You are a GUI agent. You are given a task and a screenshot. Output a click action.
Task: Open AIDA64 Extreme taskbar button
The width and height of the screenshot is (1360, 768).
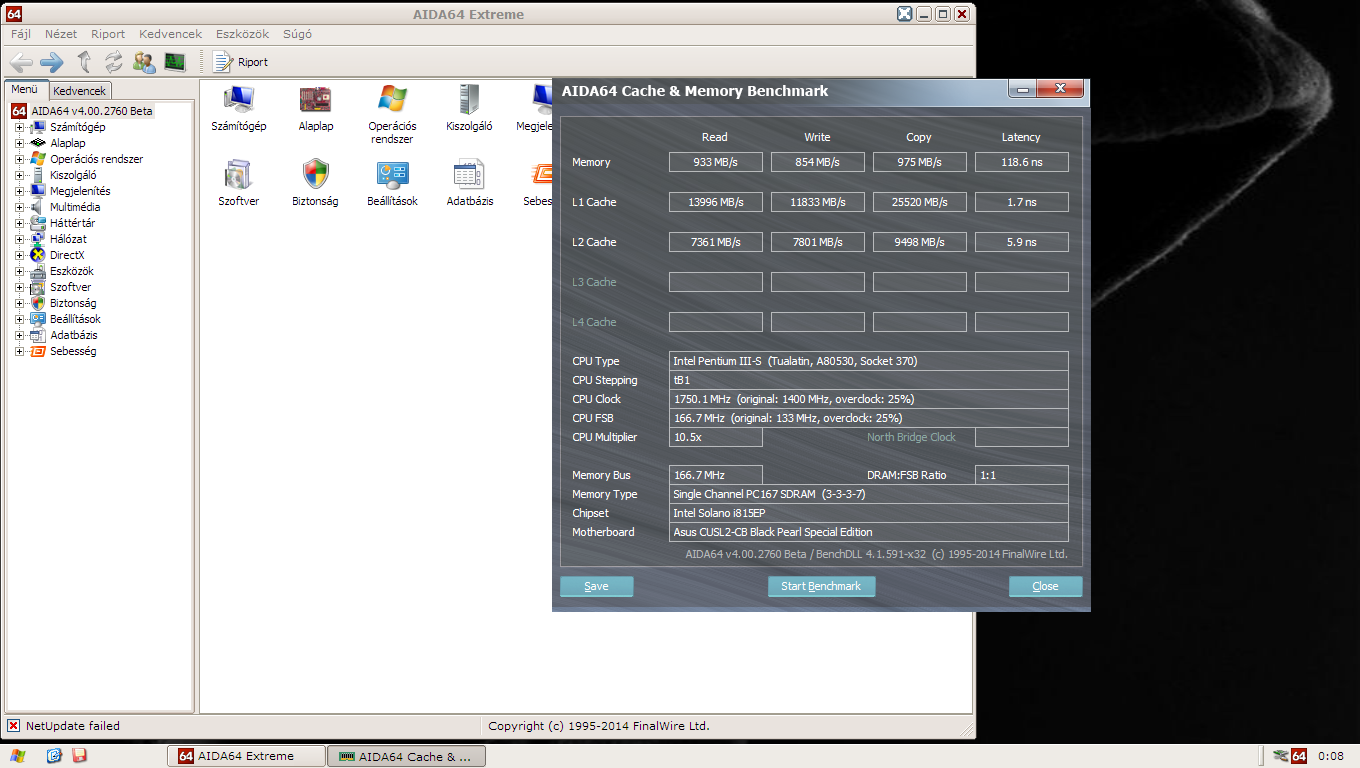(x=246, y=756)
